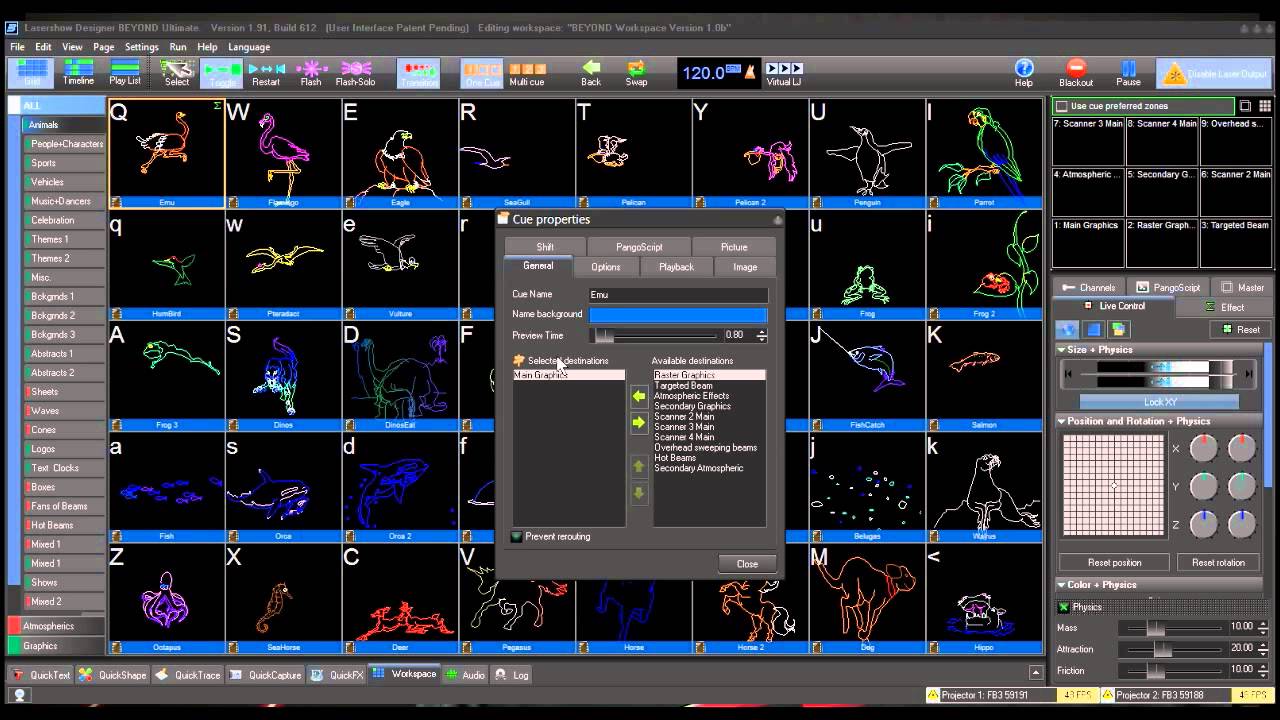Click Disable Laser Output

(1213, 73)
